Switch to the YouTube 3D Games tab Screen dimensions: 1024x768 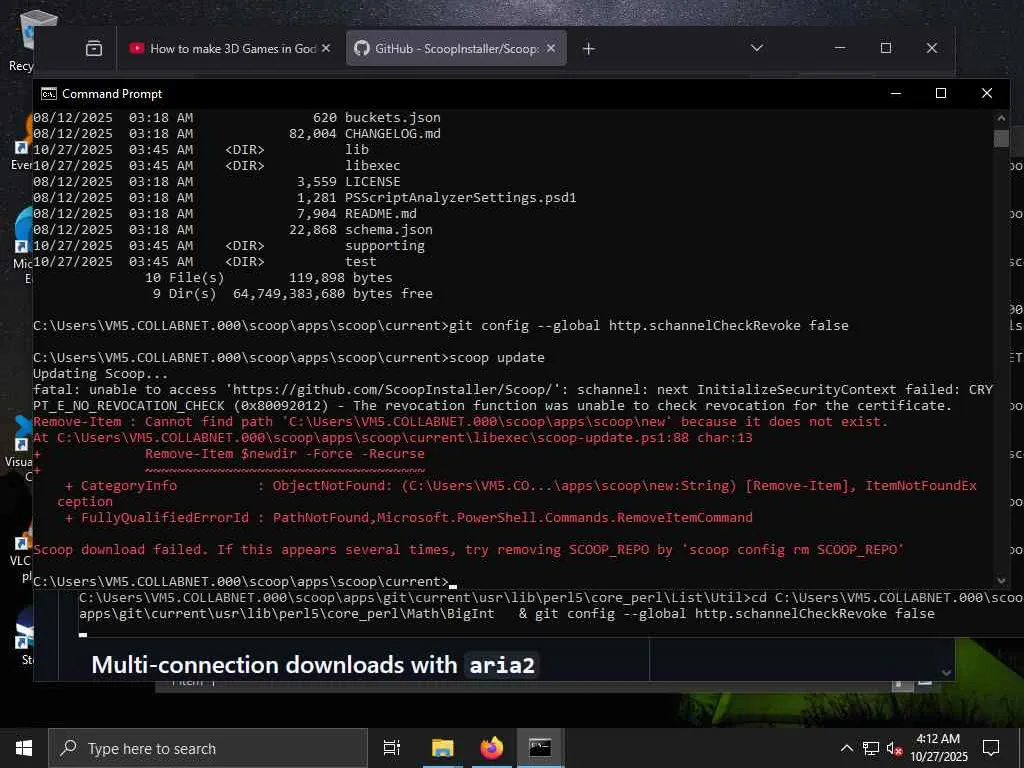click(230, 48)
